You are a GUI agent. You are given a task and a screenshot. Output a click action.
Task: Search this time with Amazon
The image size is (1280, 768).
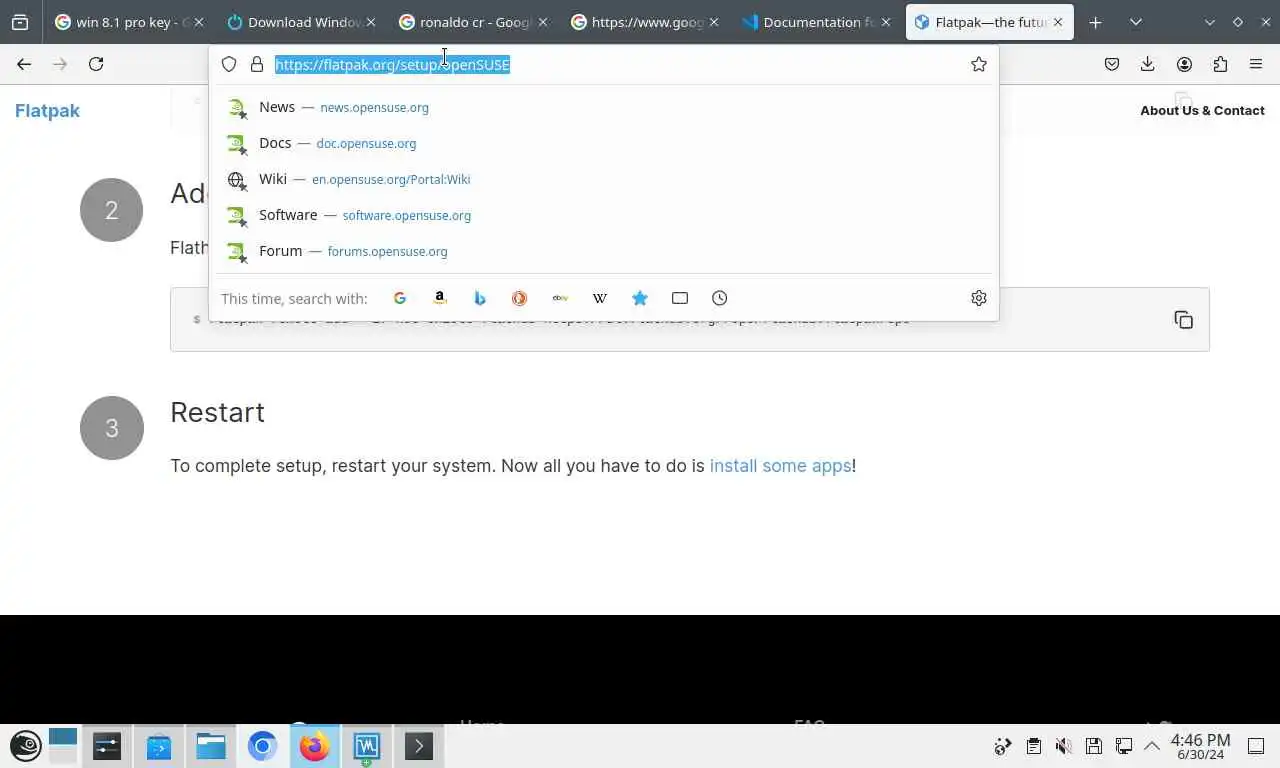(440, 298)
